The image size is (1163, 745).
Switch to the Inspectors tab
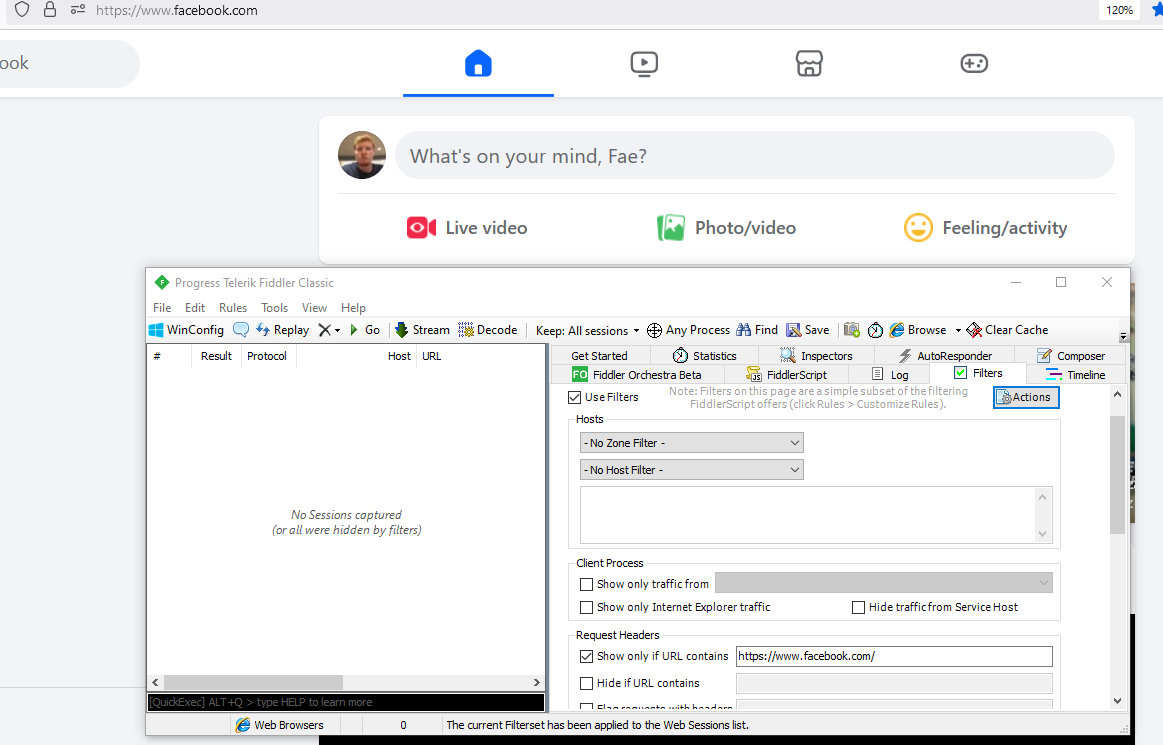click(816, 356)
